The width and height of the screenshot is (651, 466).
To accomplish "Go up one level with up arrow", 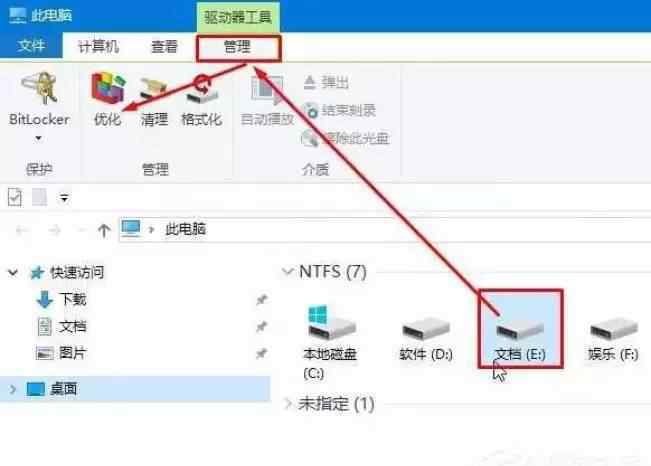I will [104, 230].
